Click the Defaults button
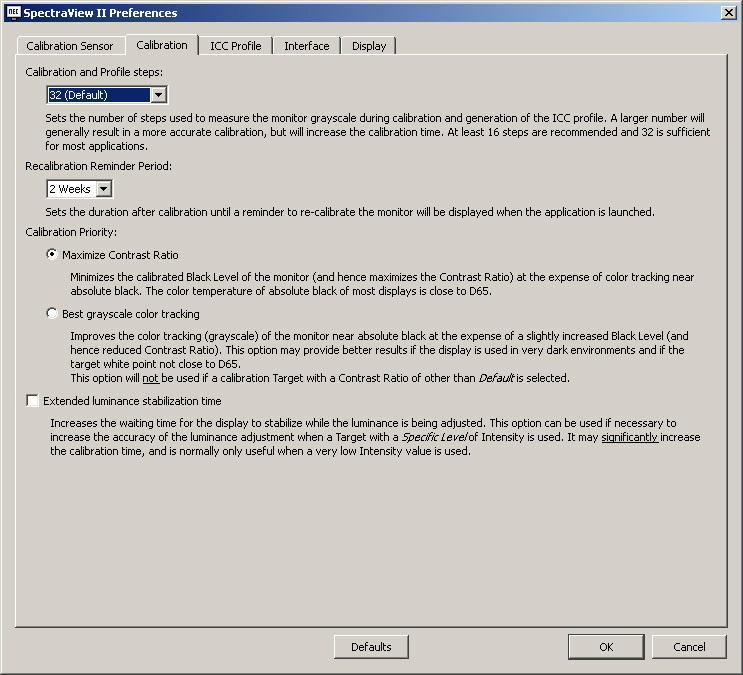This screenshot has width=743, height=675. click(x=371, y=647)
